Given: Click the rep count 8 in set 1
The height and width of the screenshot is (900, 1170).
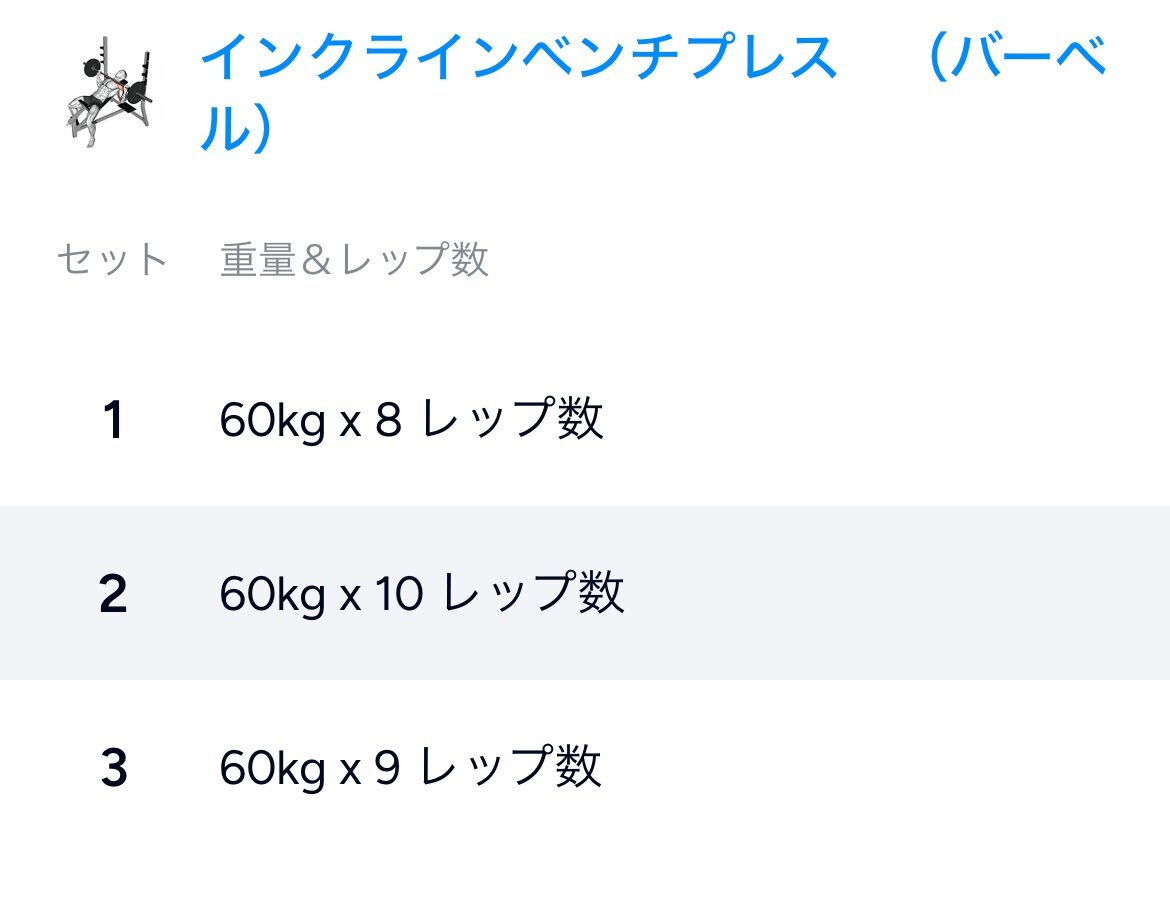Looking at the screenshot, I should [x=388, y=422].
